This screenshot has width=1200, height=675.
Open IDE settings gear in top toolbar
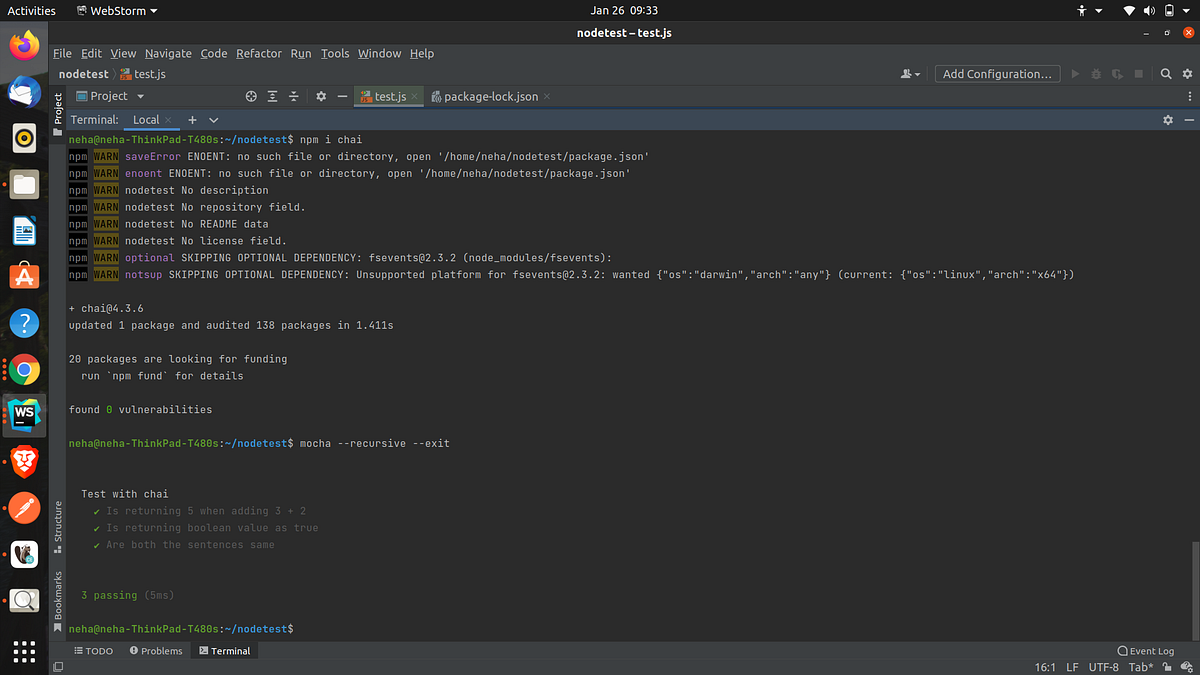(x=1186, y=74)
